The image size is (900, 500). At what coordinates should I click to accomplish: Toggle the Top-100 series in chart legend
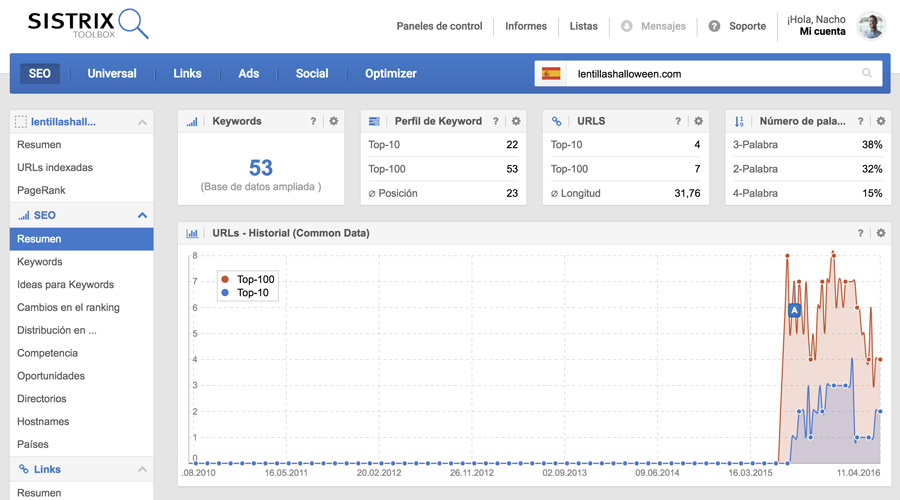(248, 279)
